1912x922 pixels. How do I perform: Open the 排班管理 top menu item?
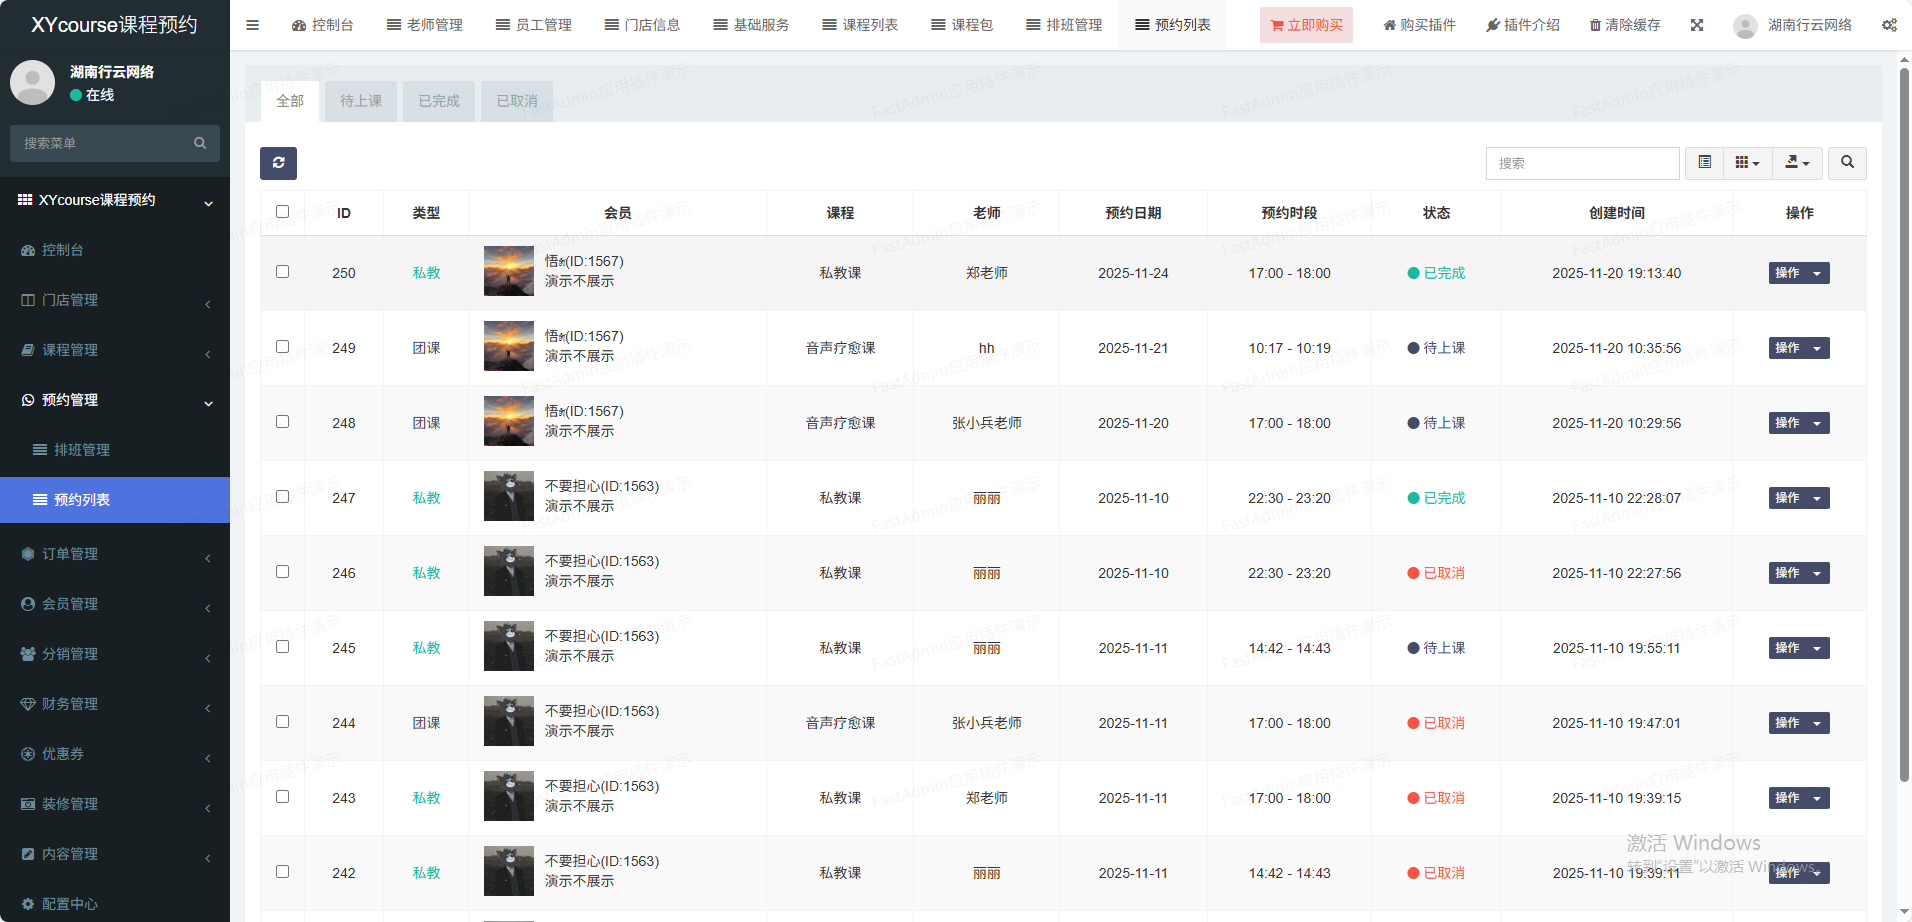point(1064,25)
